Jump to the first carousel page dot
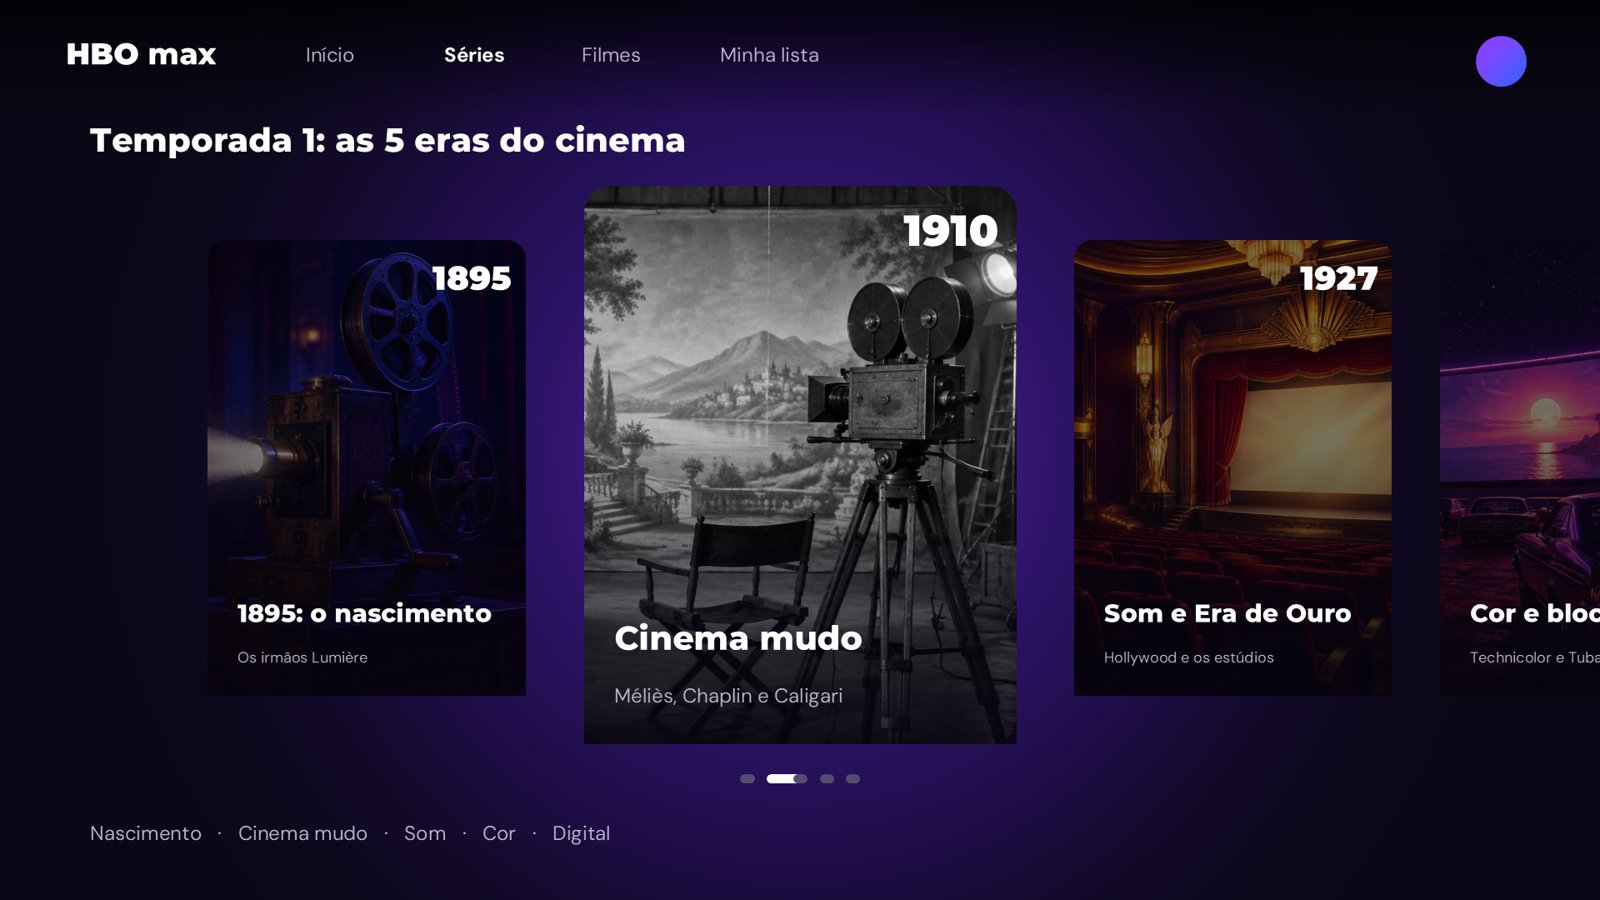 pos(747,779)
